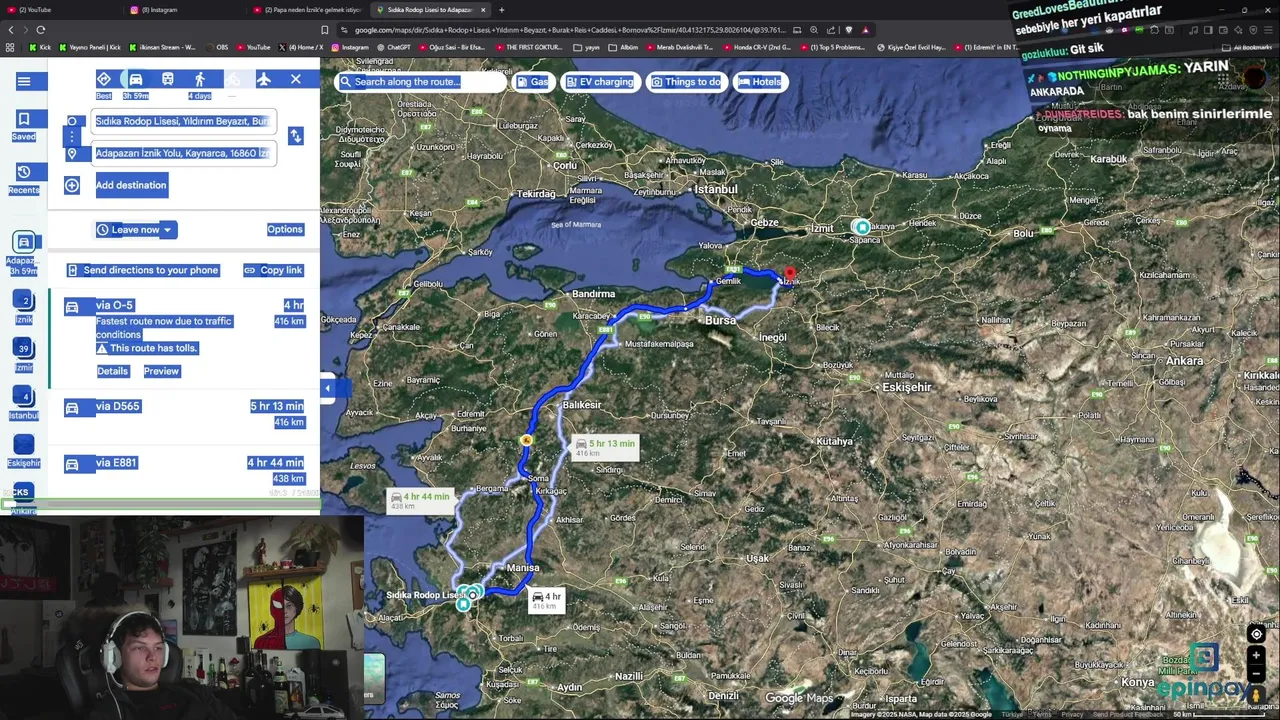Screen dimensions: 1280x720
Task: Open the İstanbul recent sidebar item
Action: 24,402
